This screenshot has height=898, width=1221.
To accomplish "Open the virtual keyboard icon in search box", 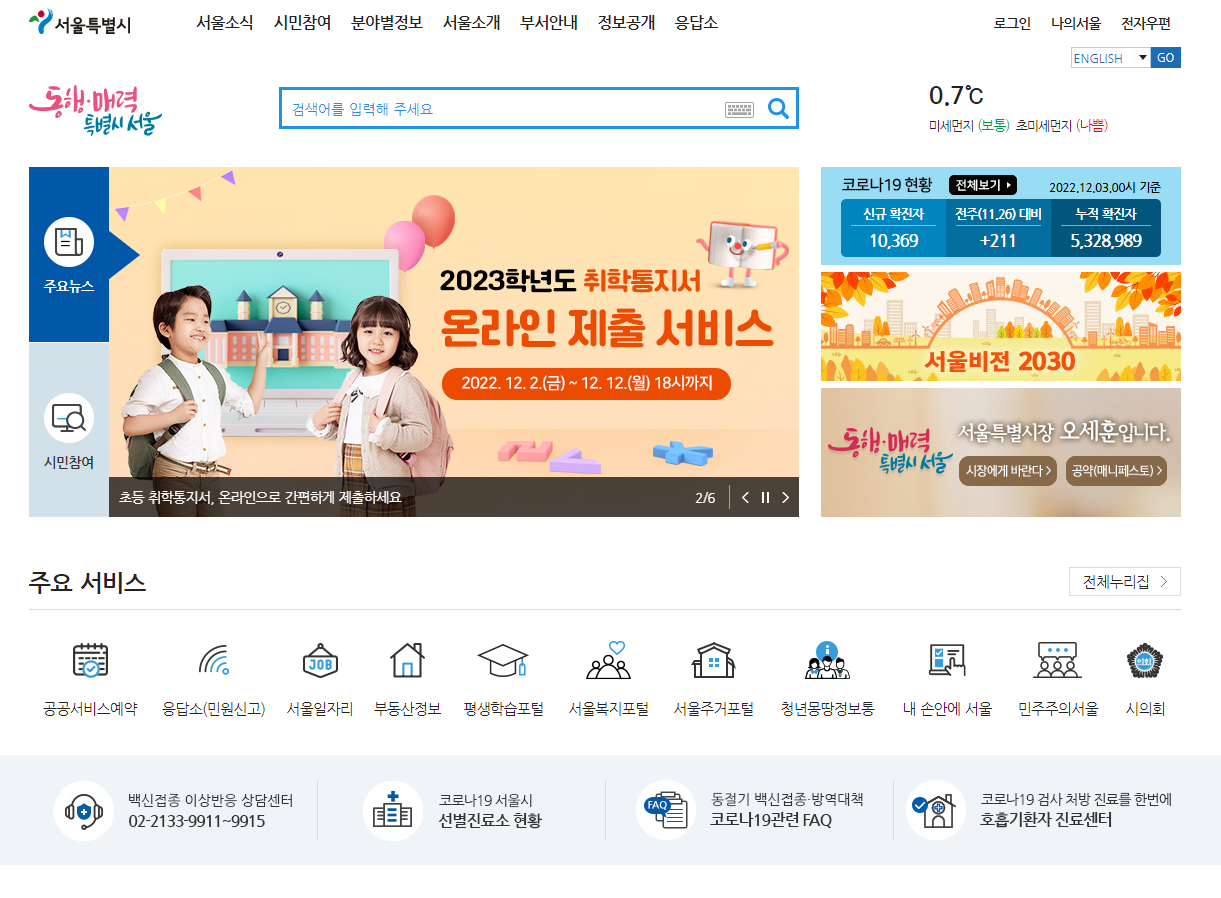I will [x=739, y=109].
